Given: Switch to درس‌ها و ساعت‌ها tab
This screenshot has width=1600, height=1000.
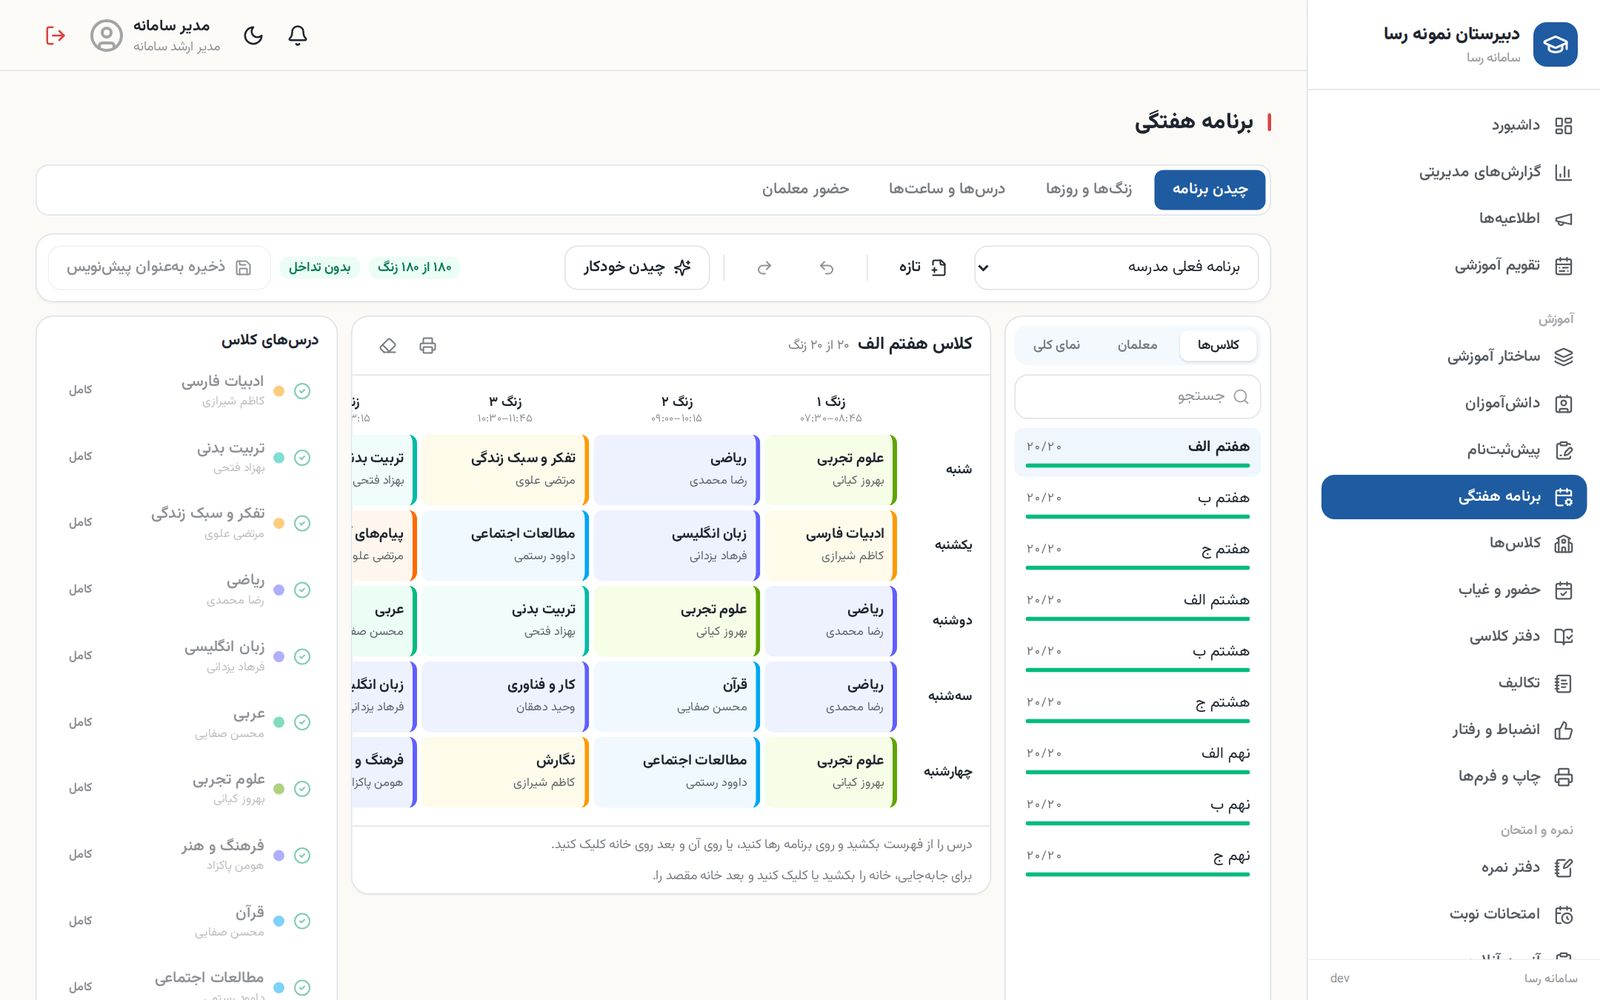Looking at the screenshot, I should click(x=947, y=189).
